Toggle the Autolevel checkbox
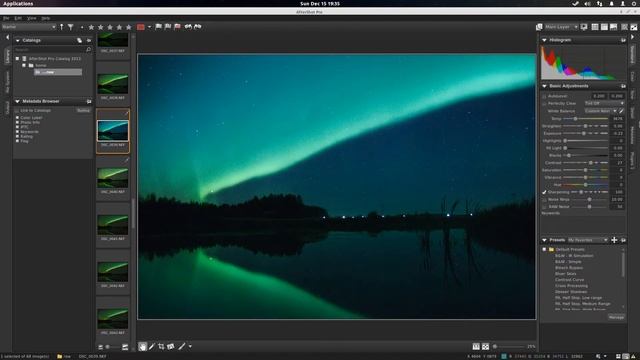This screenshot has width=640, height=360. coord(544,96)
